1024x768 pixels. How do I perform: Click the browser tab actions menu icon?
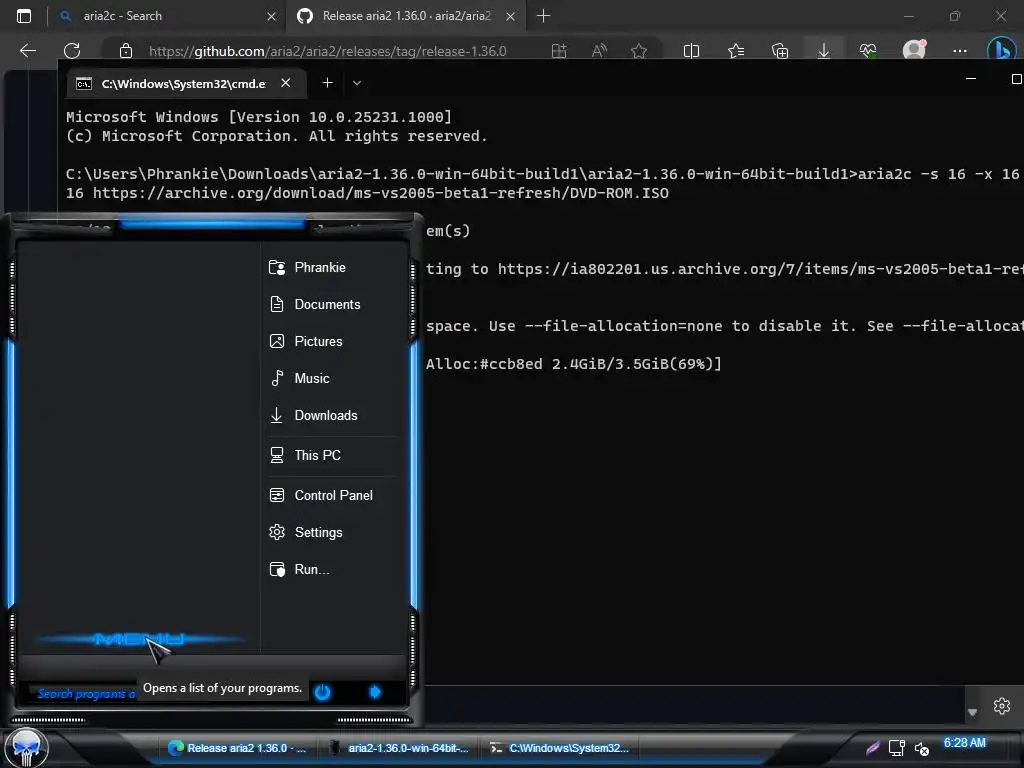[x=24, y=16]
